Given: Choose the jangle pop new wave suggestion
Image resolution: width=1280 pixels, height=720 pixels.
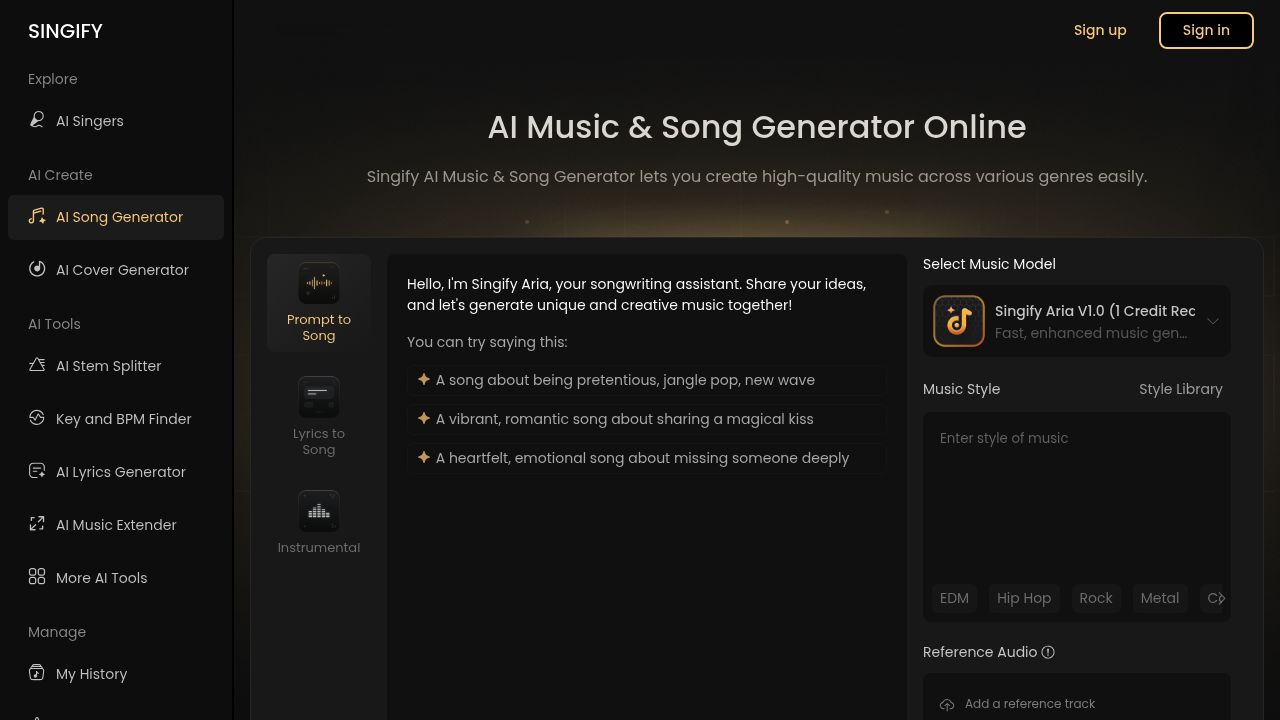Looking at the screenshot, I should click(646, 380).
